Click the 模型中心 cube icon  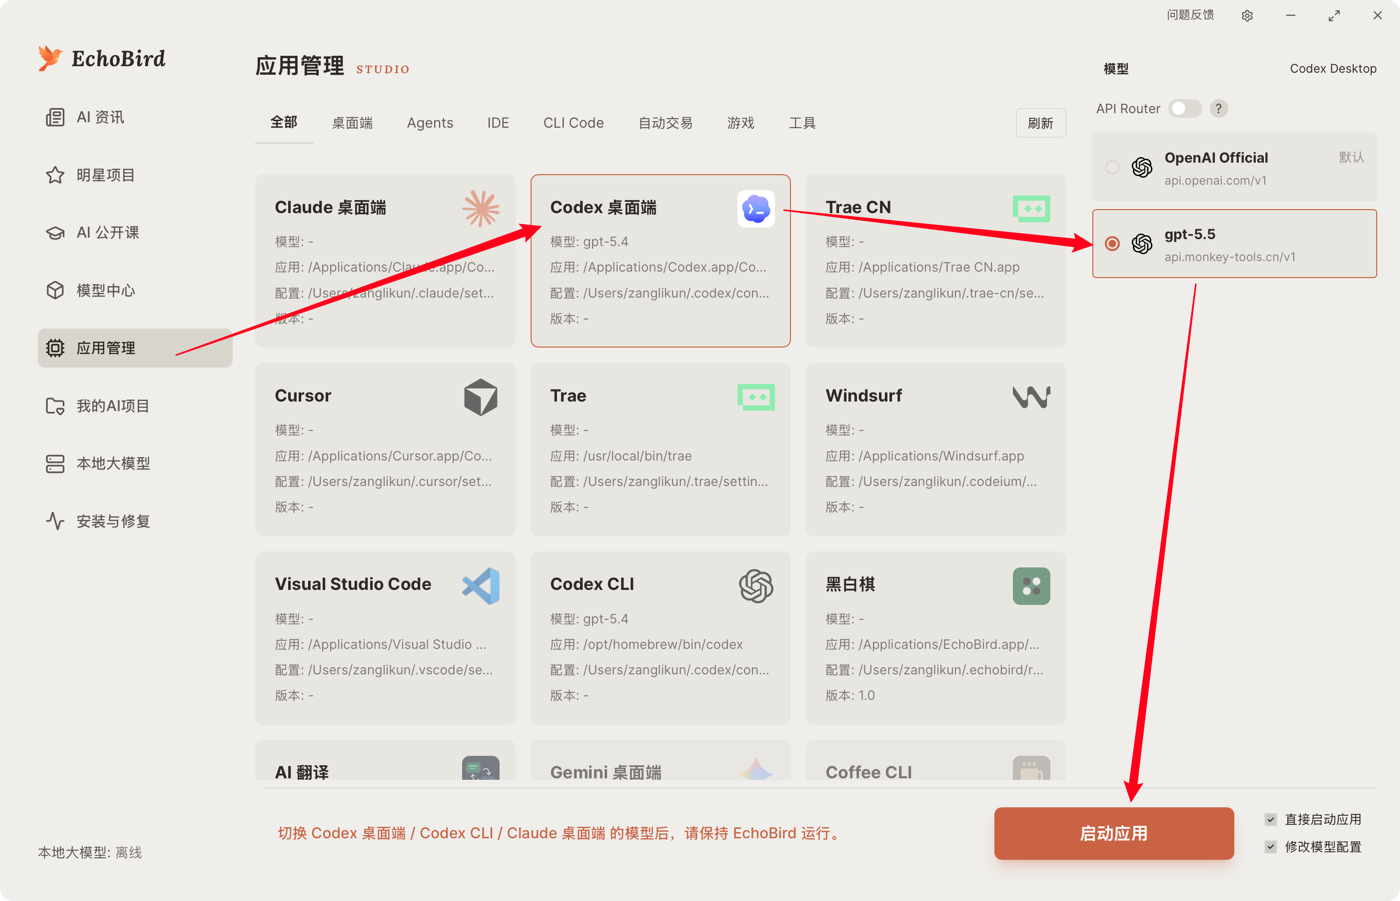click(55, 290)
